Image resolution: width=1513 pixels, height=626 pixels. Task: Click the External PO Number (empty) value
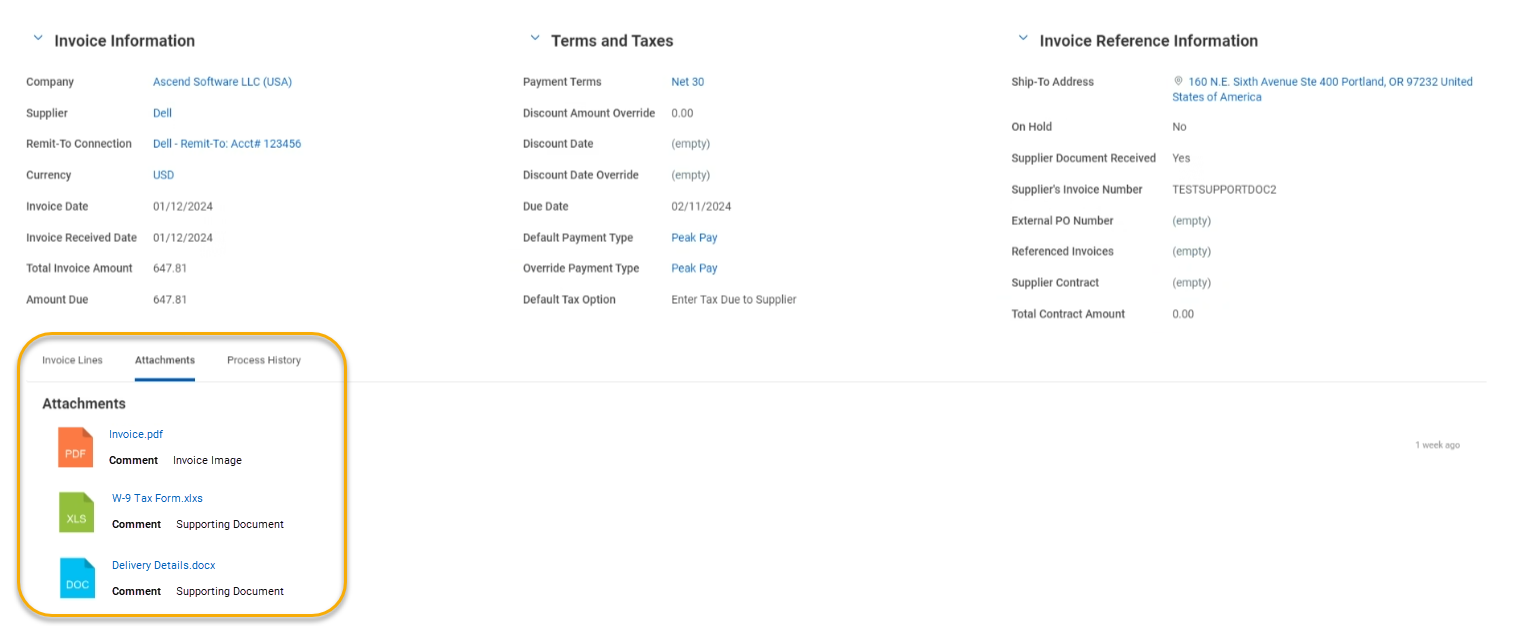point(1191,220)
